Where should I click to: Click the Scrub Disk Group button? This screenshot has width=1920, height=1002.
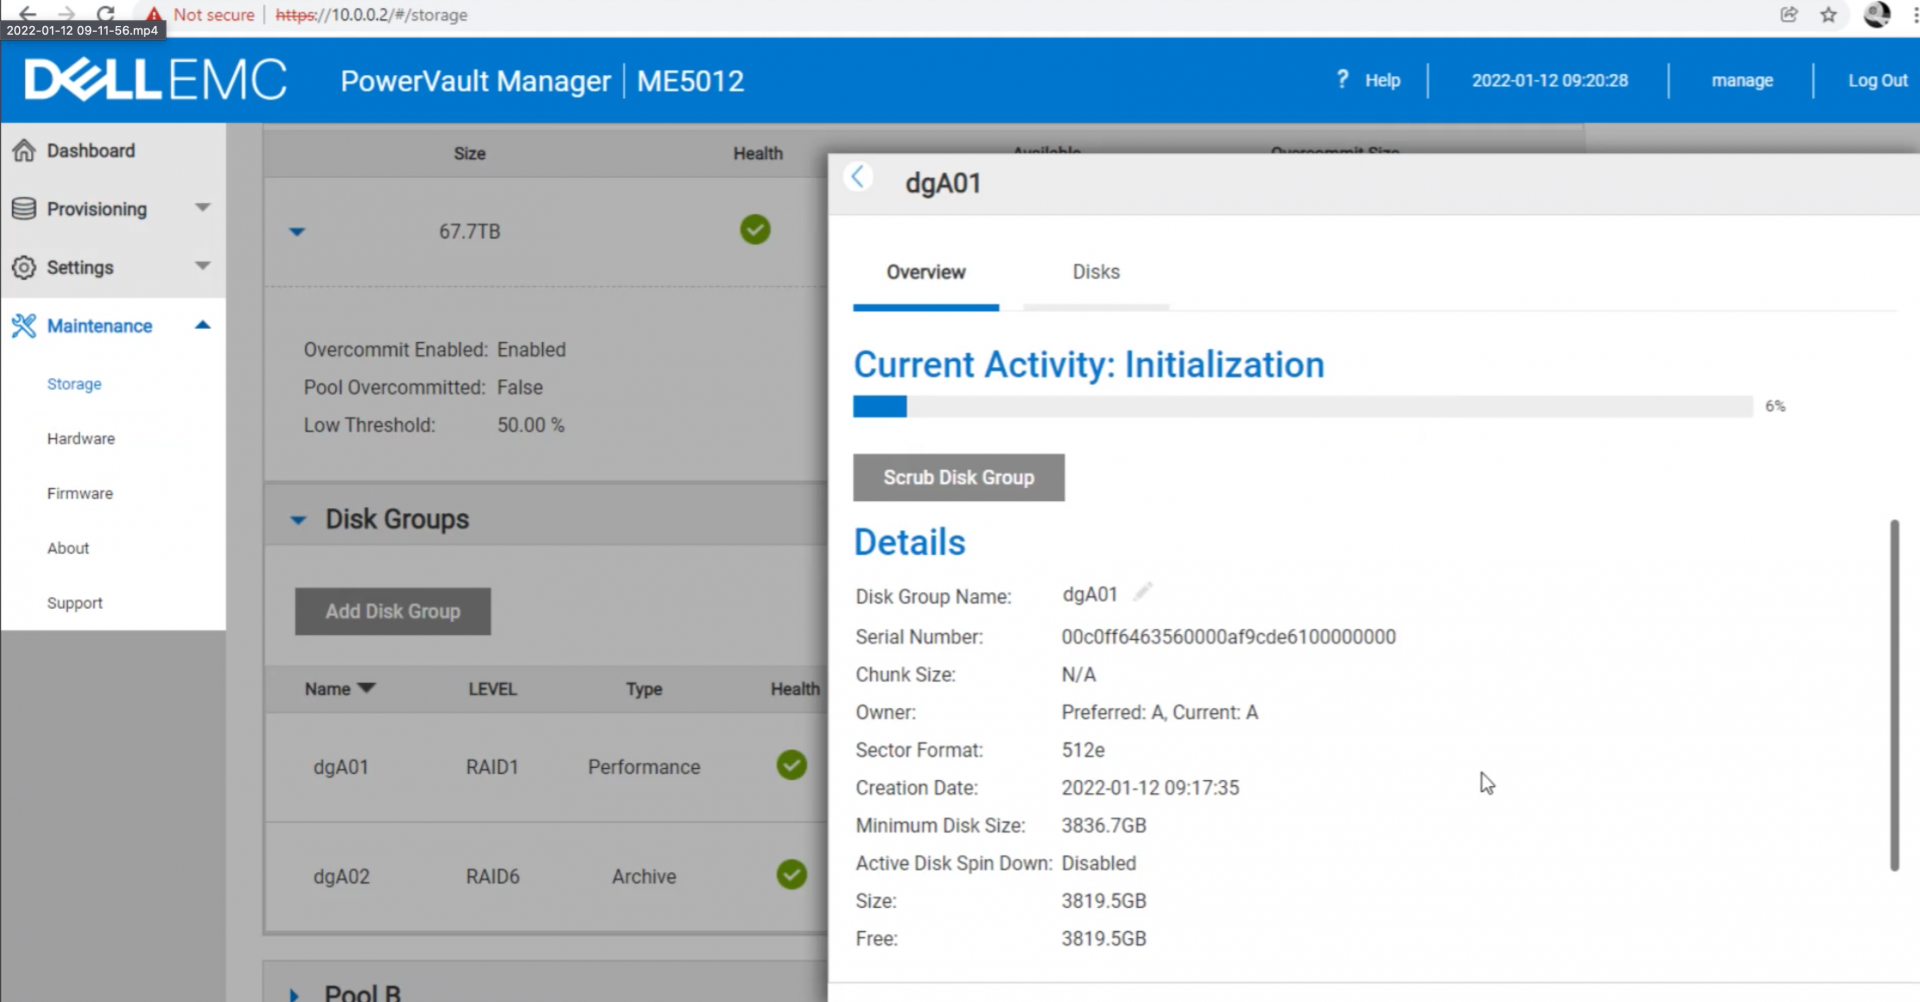[958, 478]
